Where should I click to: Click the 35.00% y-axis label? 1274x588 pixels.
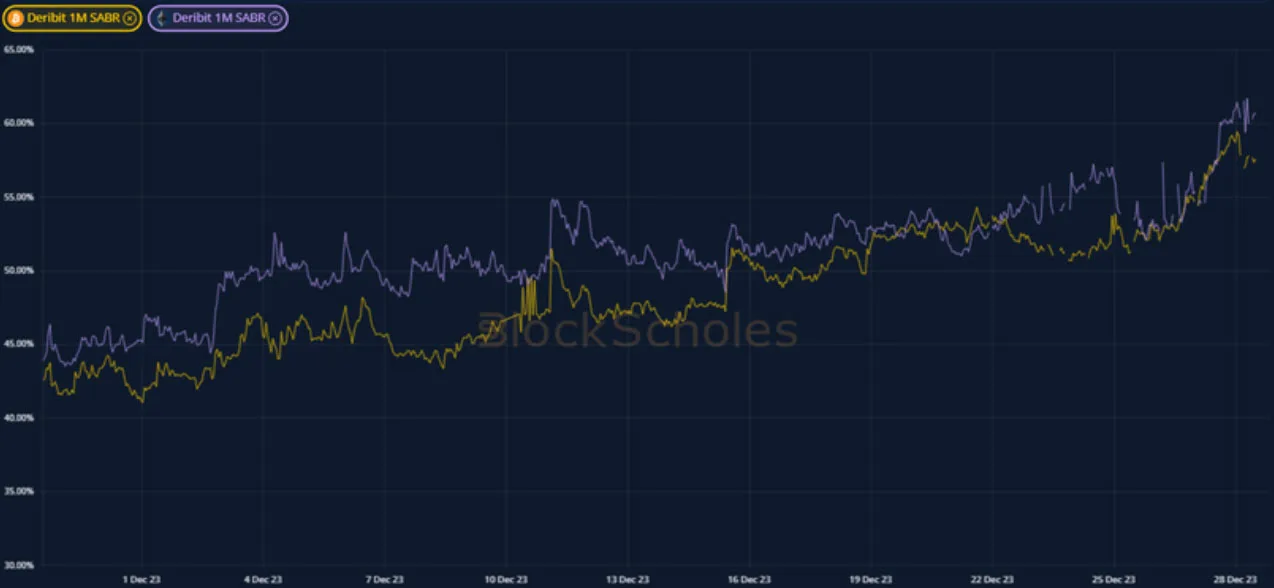20,492
